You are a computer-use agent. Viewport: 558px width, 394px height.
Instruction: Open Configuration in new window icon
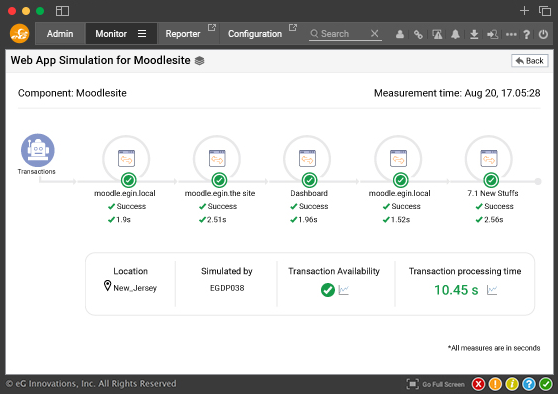pyautogui.click(x=292, y=27)
